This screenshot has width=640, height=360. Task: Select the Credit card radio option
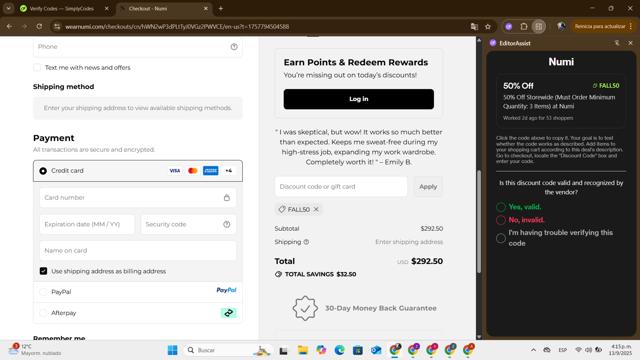43,171
